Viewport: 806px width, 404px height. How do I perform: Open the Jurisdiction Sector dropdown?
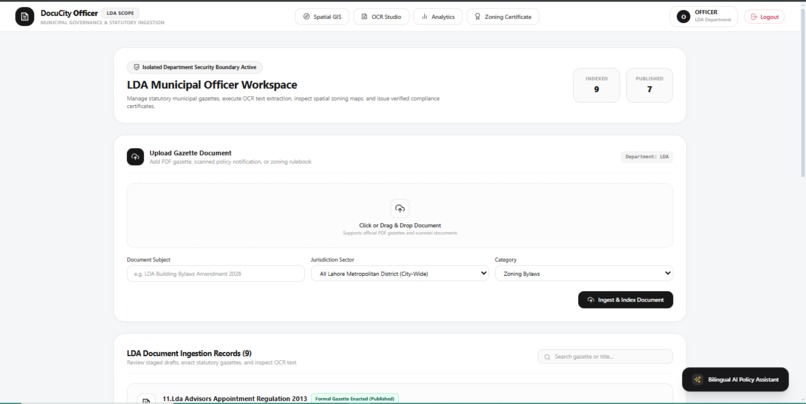tap(400, 273)
